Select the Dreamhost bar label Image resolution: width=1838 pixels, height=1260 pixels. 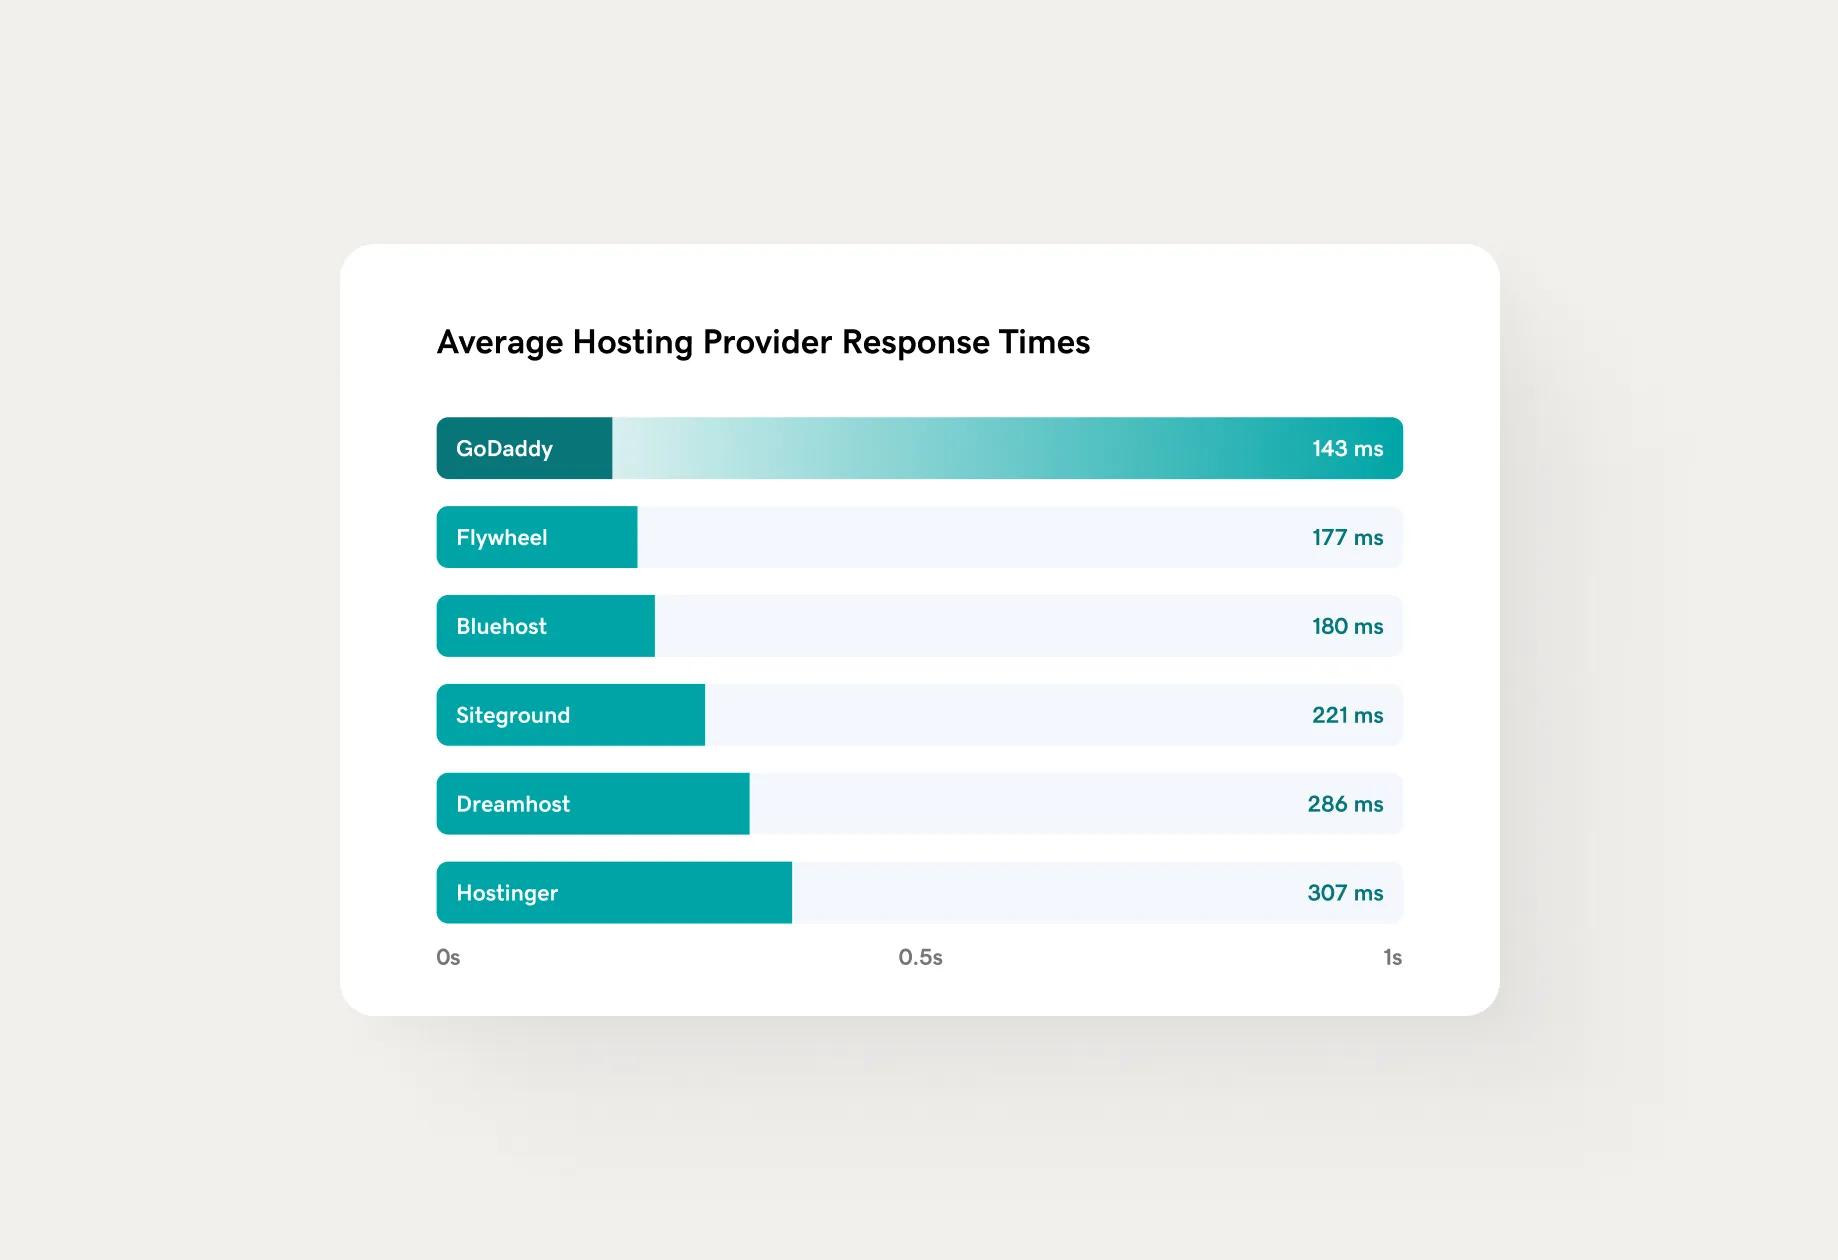tap(512, 805)
